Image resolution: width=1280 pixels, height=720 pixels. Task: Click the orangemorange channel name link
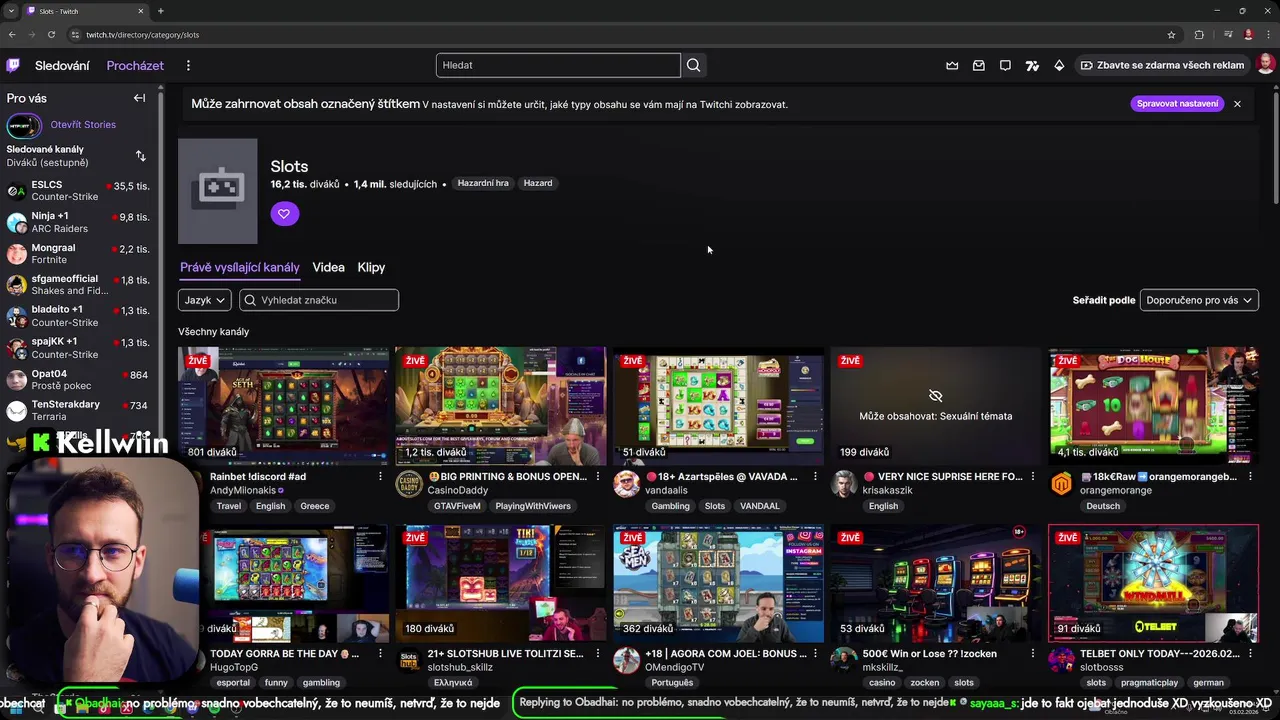coord(1116,491)
